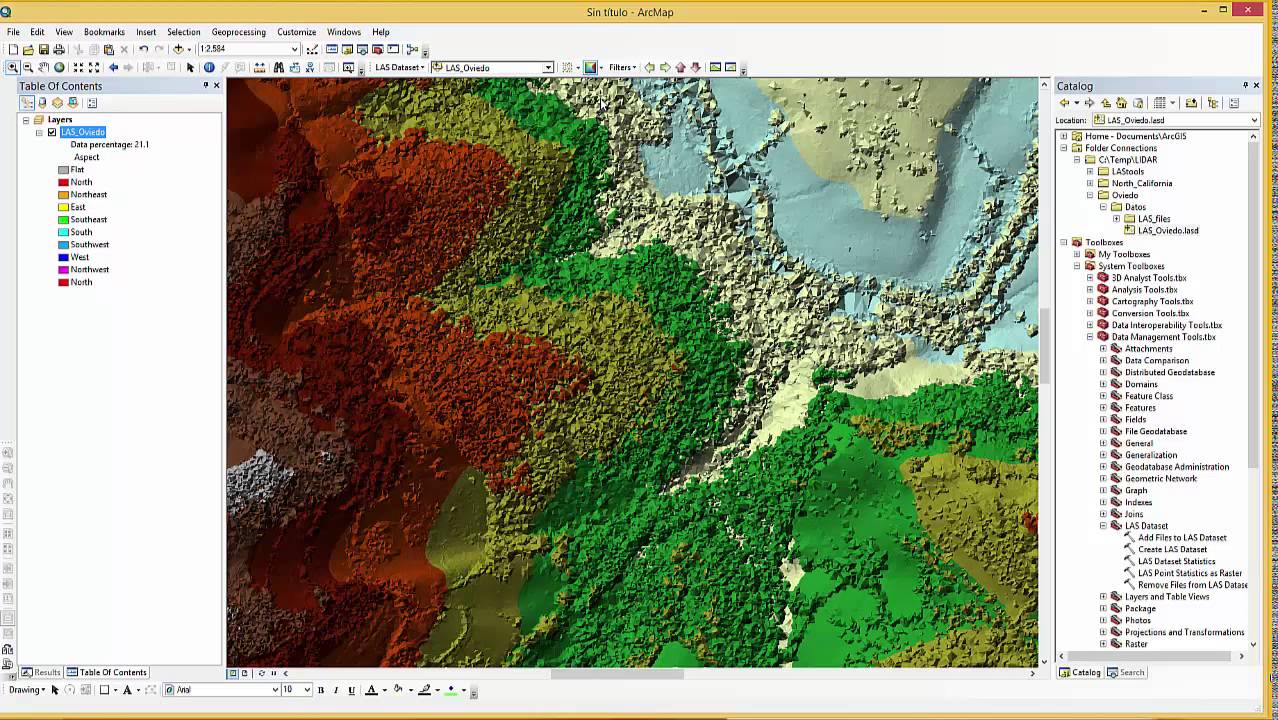This screenshot has width=1278, height=720.
Task: Collapse the Data Management Tools toolbox
Action: coord(1090,337)
